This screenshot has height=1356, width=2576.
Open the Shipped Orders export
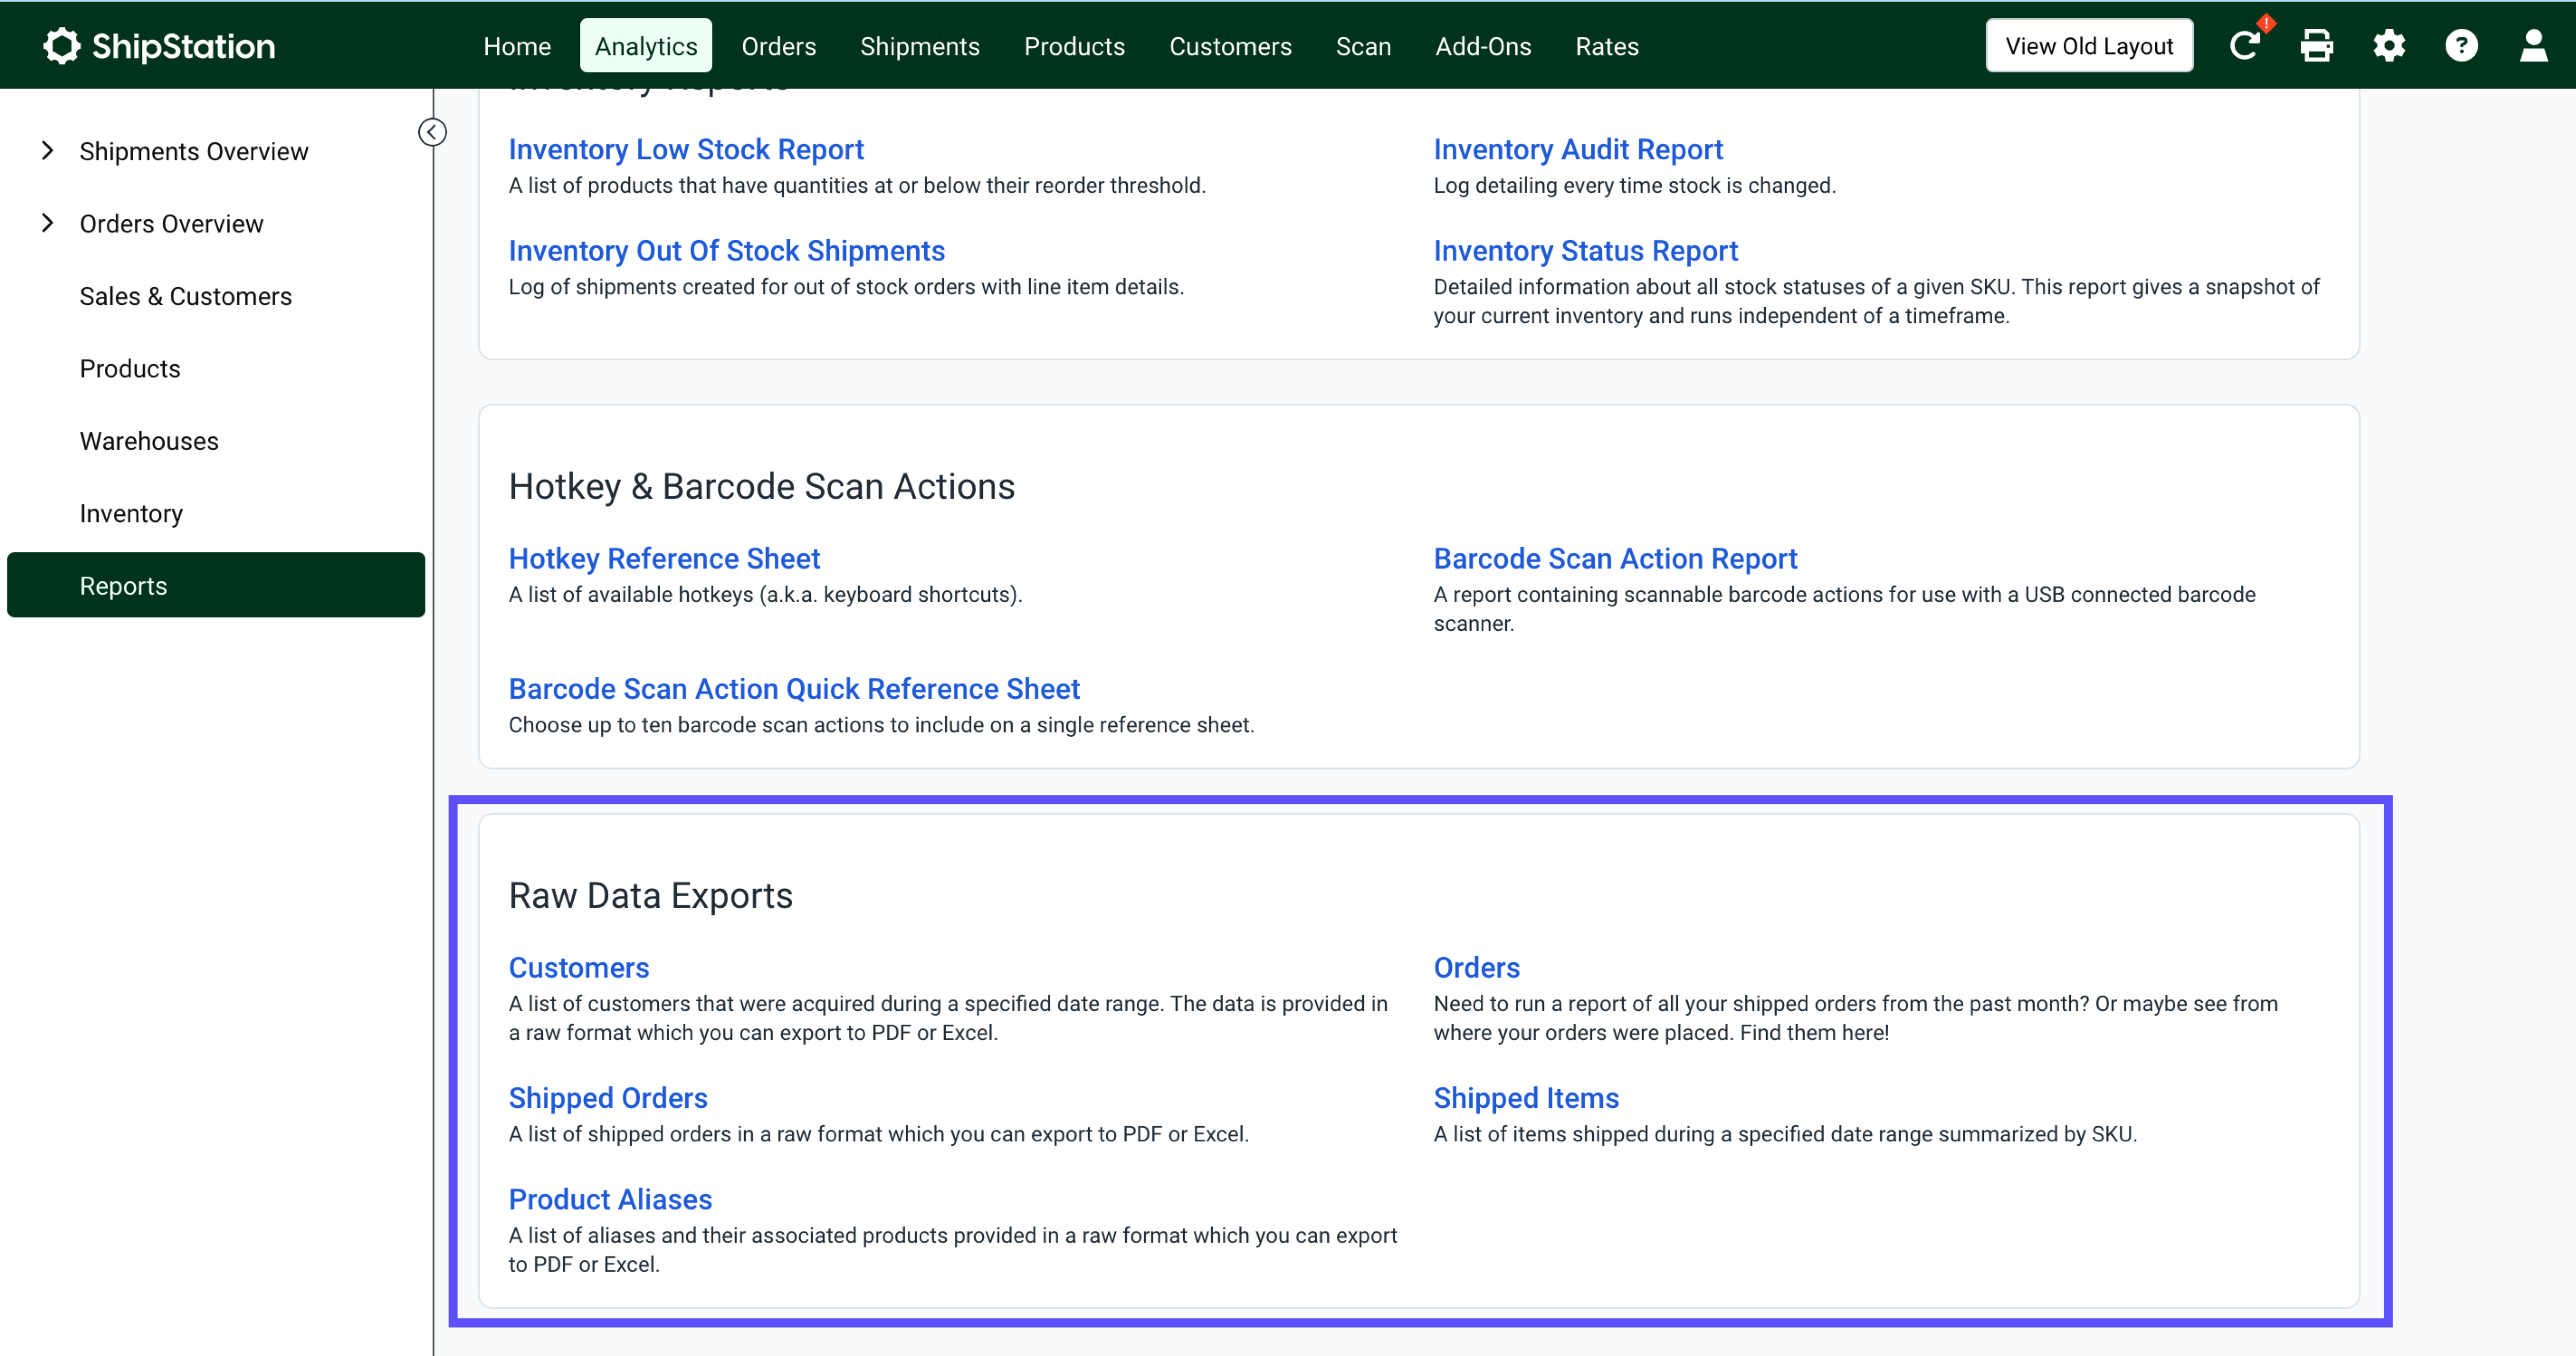click(x=608, y=1097)
